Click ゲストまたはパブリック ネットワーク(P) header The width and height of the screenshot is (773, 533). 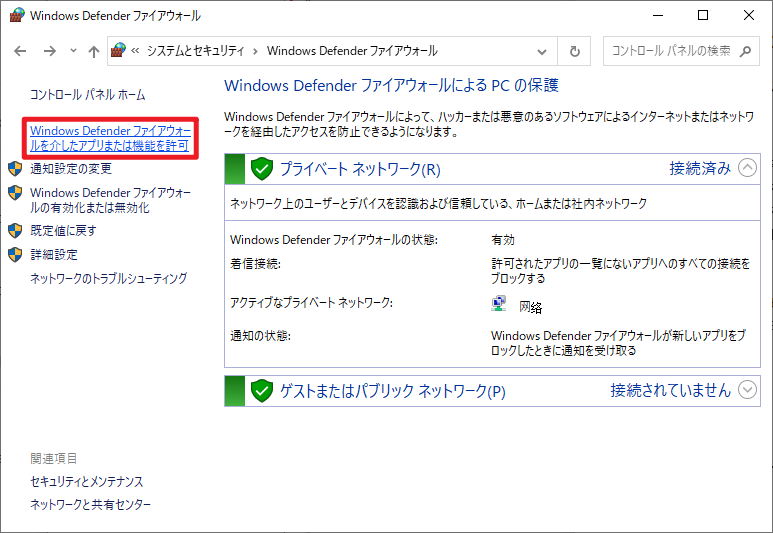[x=392, y=391]
